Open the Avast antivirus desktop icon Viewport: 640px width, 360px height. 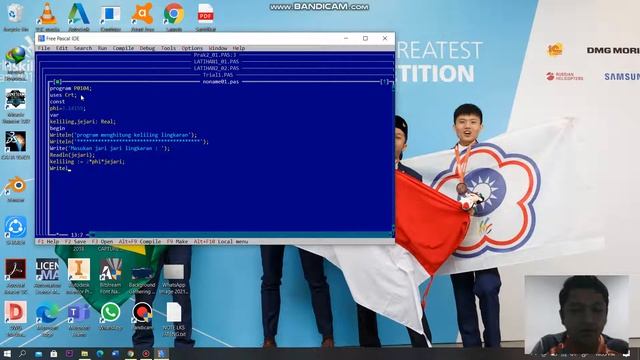(142, 18)
